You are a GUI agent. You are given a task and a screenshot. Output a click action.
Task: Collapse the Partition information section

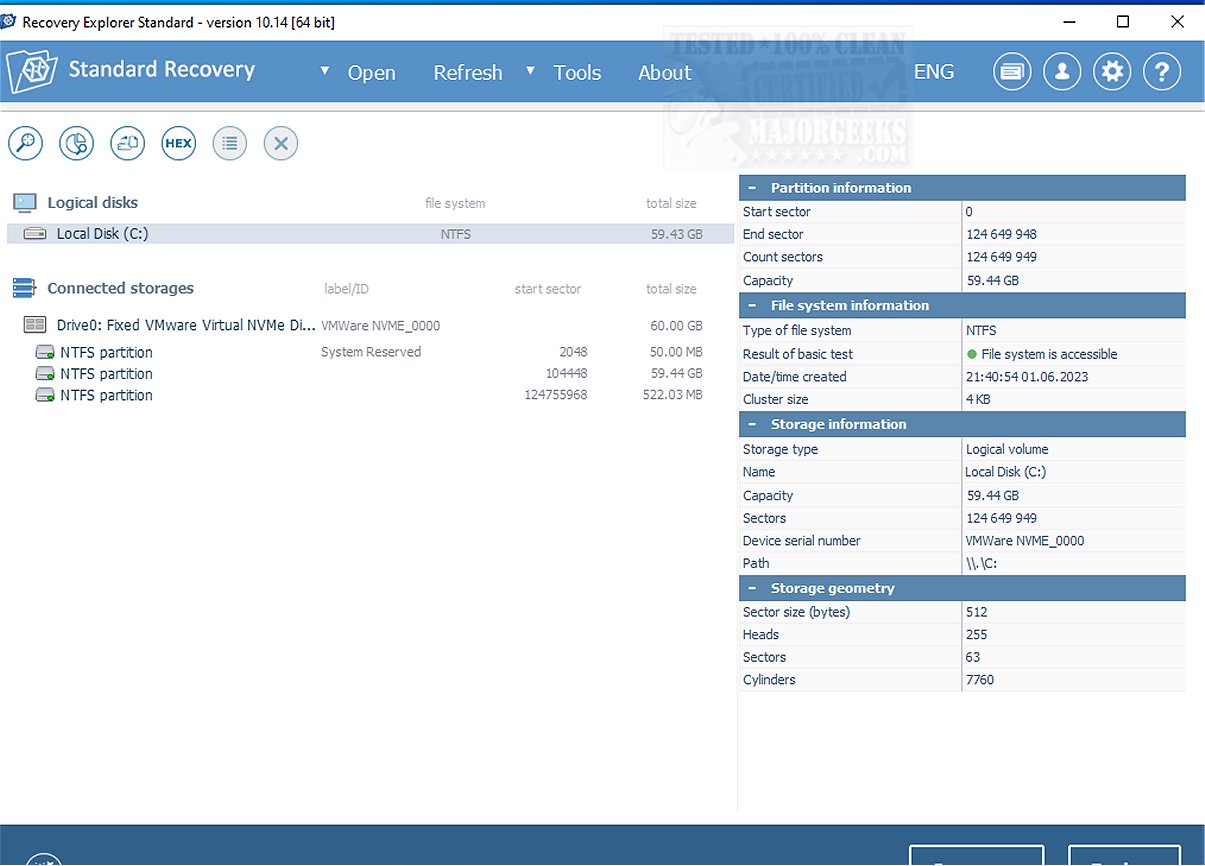tap(751, 187)
